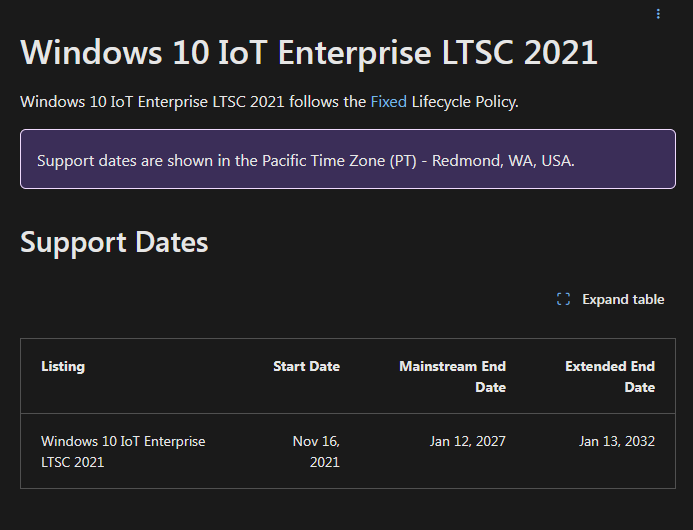Click the Nov 16, 2021 start date cell
The width and height of the screenshot is (693, 530).
pyautogui.click(x=316, y=451)
